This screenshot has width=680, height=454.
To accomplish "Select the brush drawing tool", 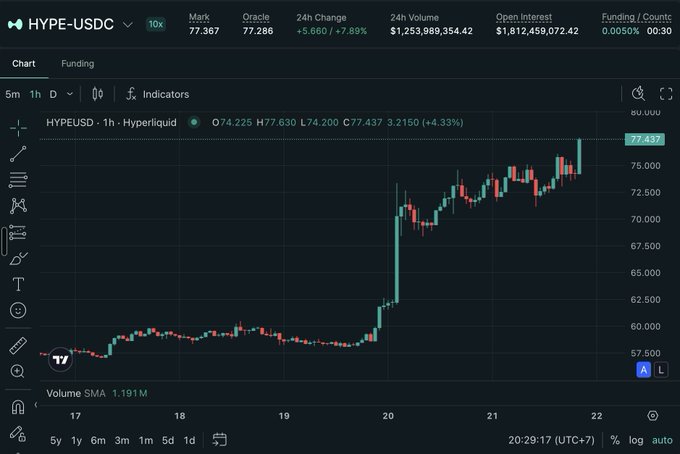I will tap(18, 258).
